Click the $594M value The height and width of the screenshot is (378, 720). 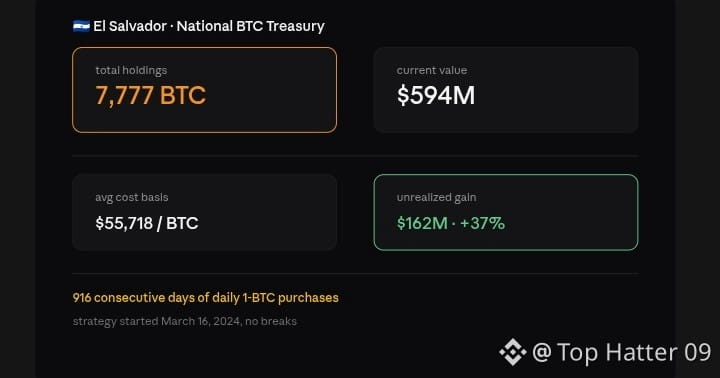pos(436,96)
